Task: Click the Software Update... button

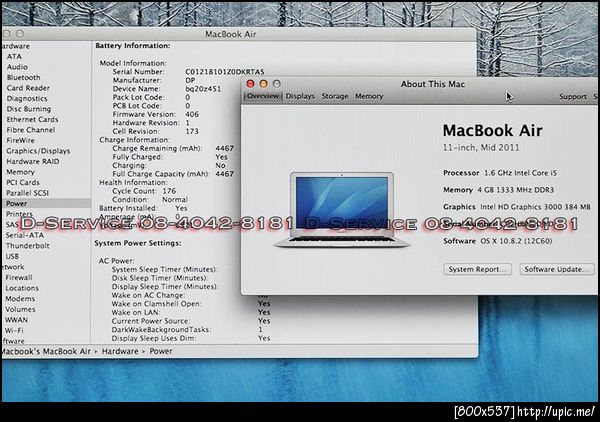Action: pyautogui.click(x=557, y=269)
